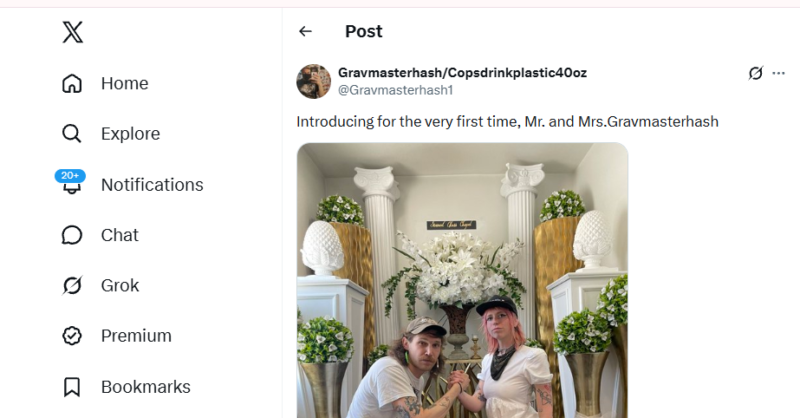
Task: Open the Bookmarks menu label
Action: 146,387
